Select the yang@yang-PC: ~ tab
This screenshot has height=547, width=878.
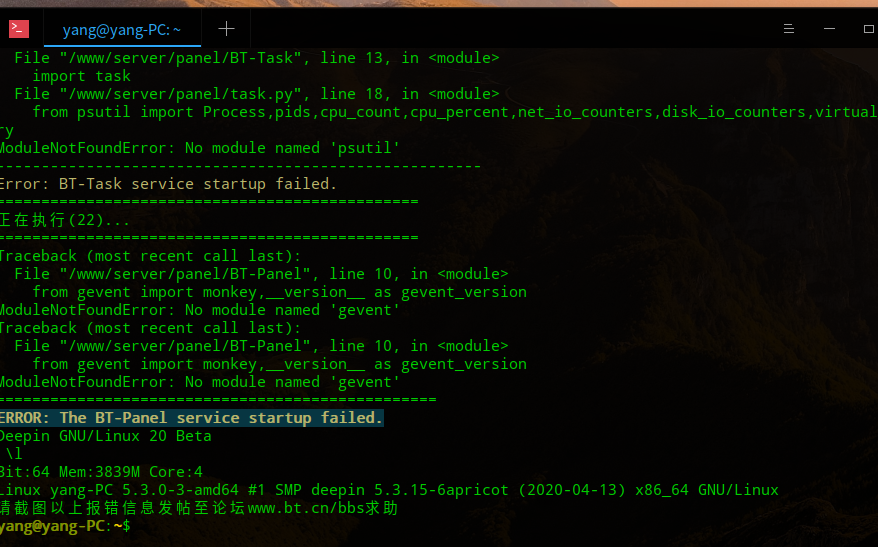click(122, 29)
